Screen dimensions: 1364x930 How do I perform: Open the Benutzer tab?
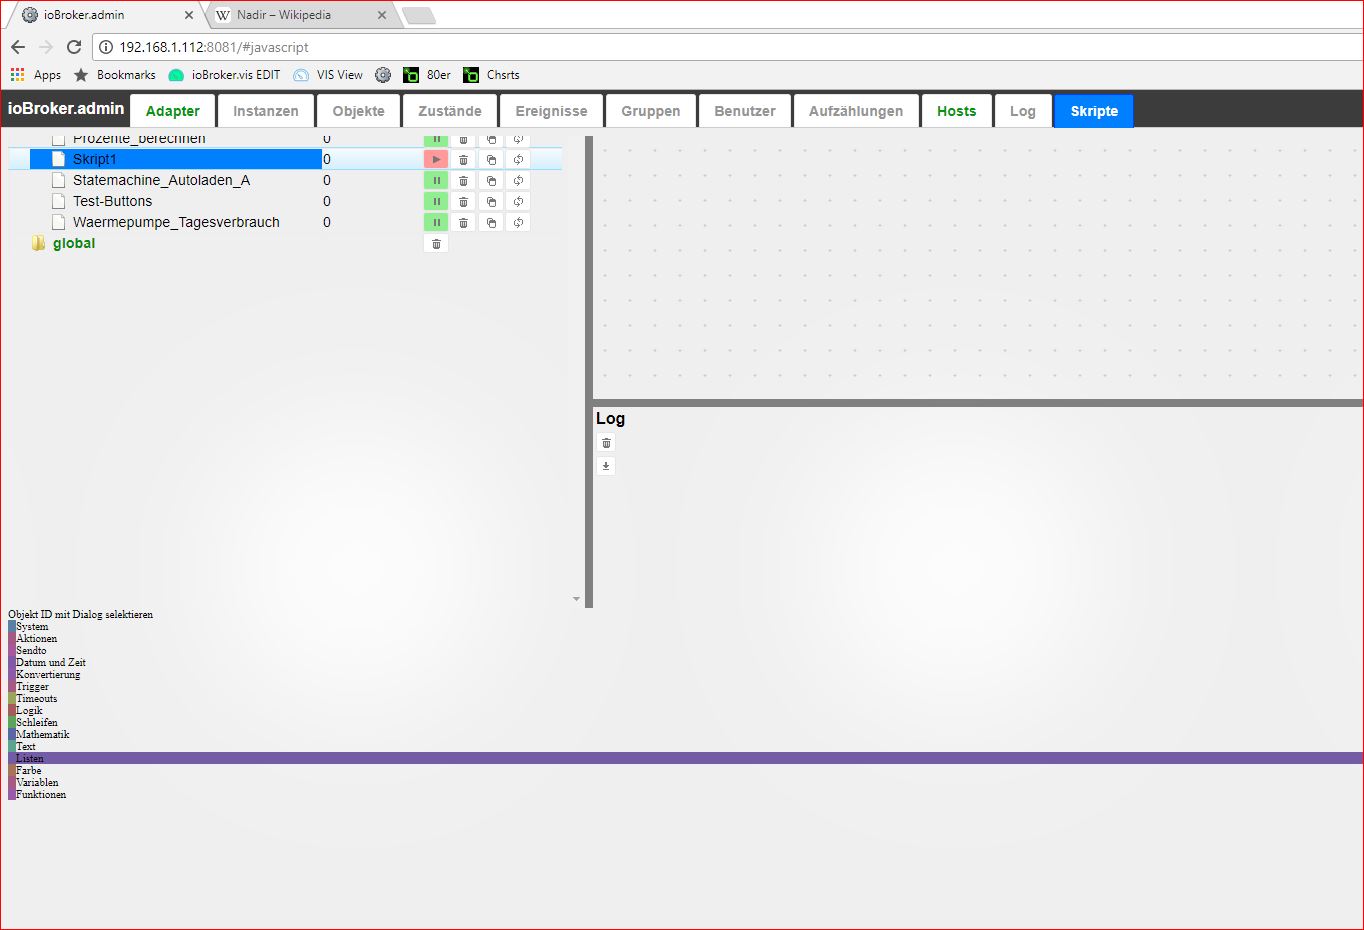coord(745,111)
